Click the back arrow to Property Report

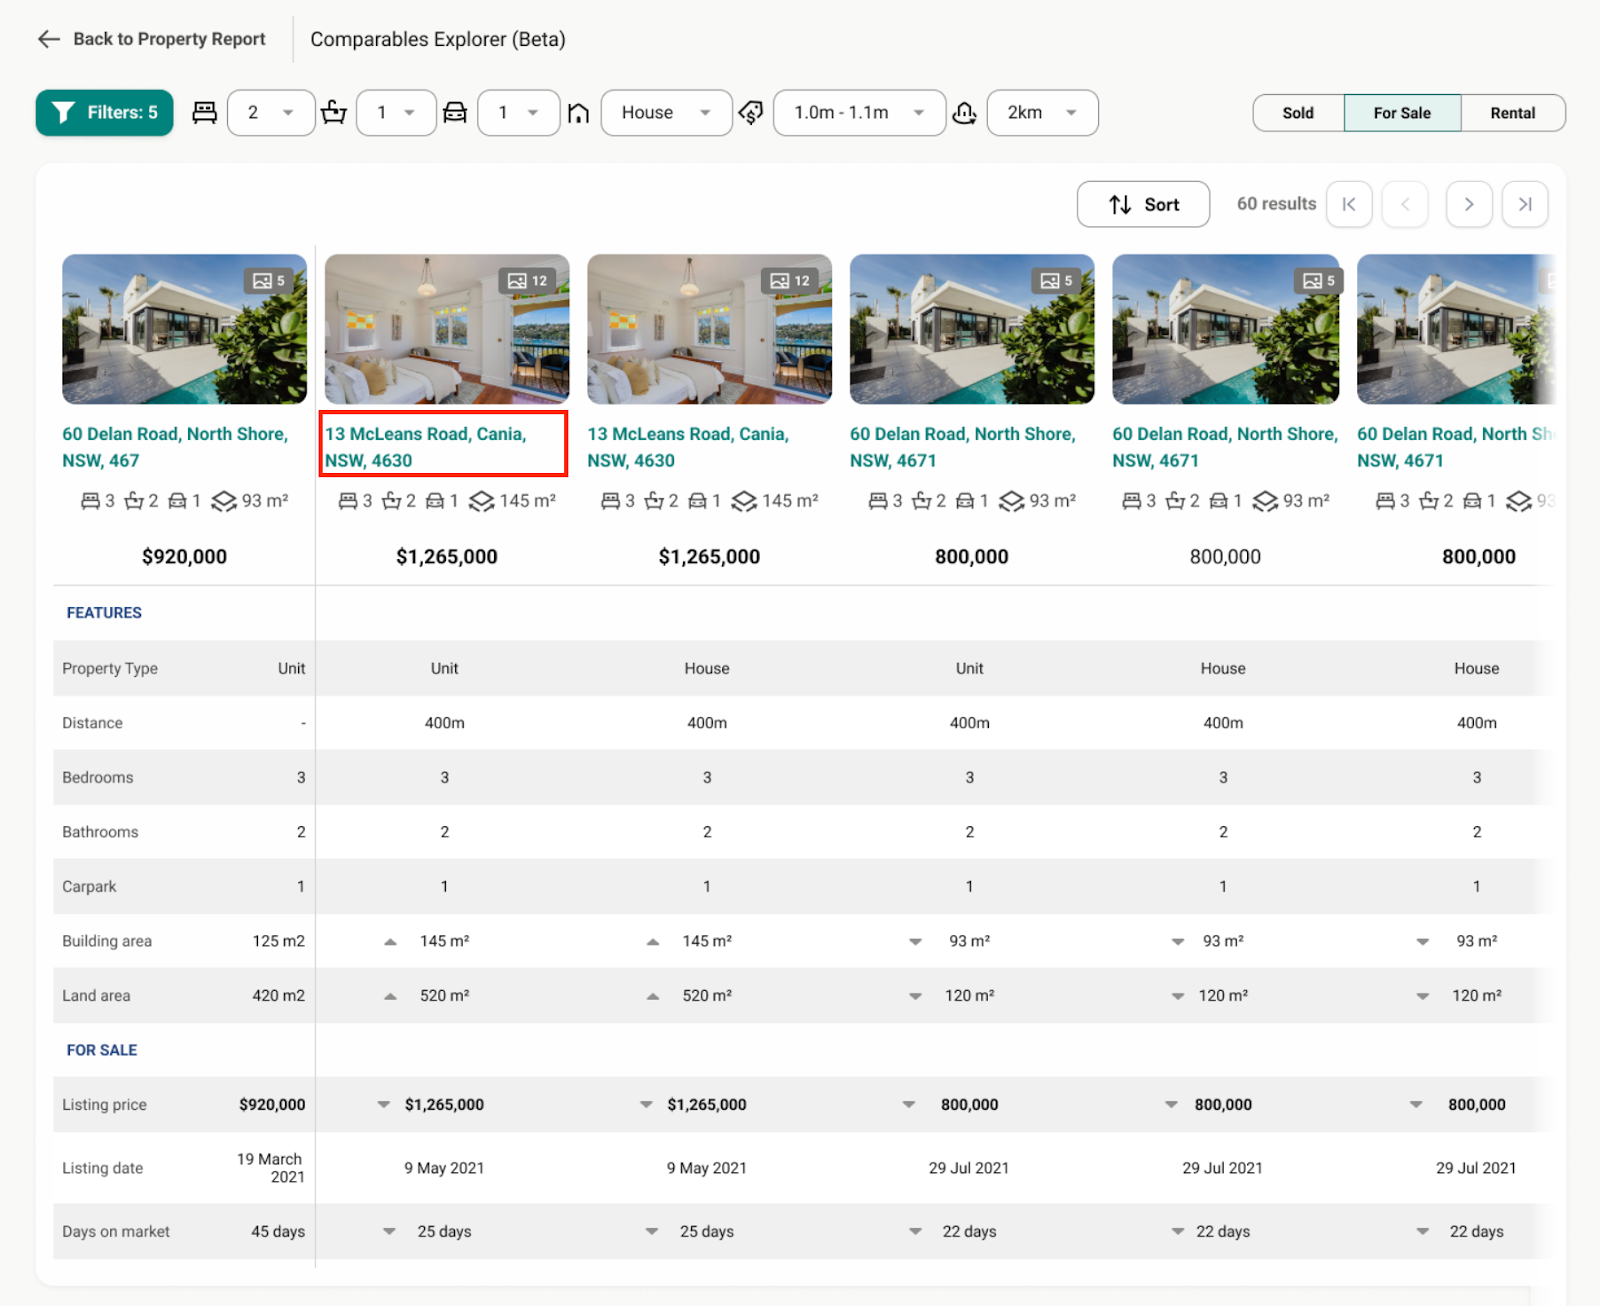48,39
